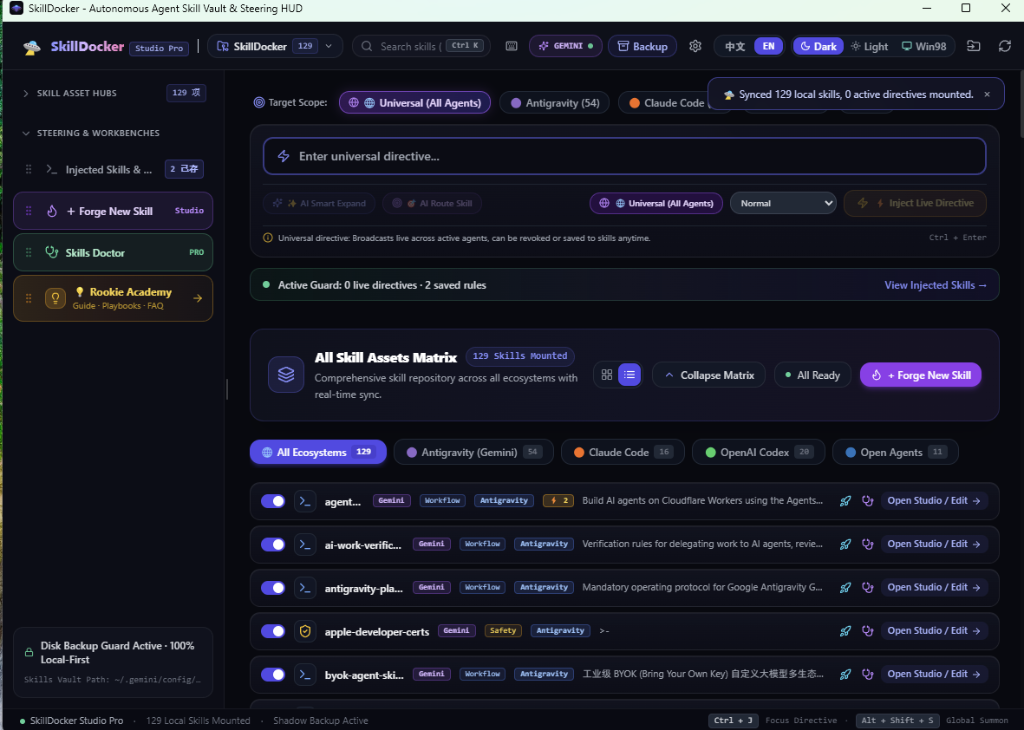This screenshot has width=1024, height=730.
Task: Click the stethoscope icon in the agent... row
Action: (x=867, y=501)
